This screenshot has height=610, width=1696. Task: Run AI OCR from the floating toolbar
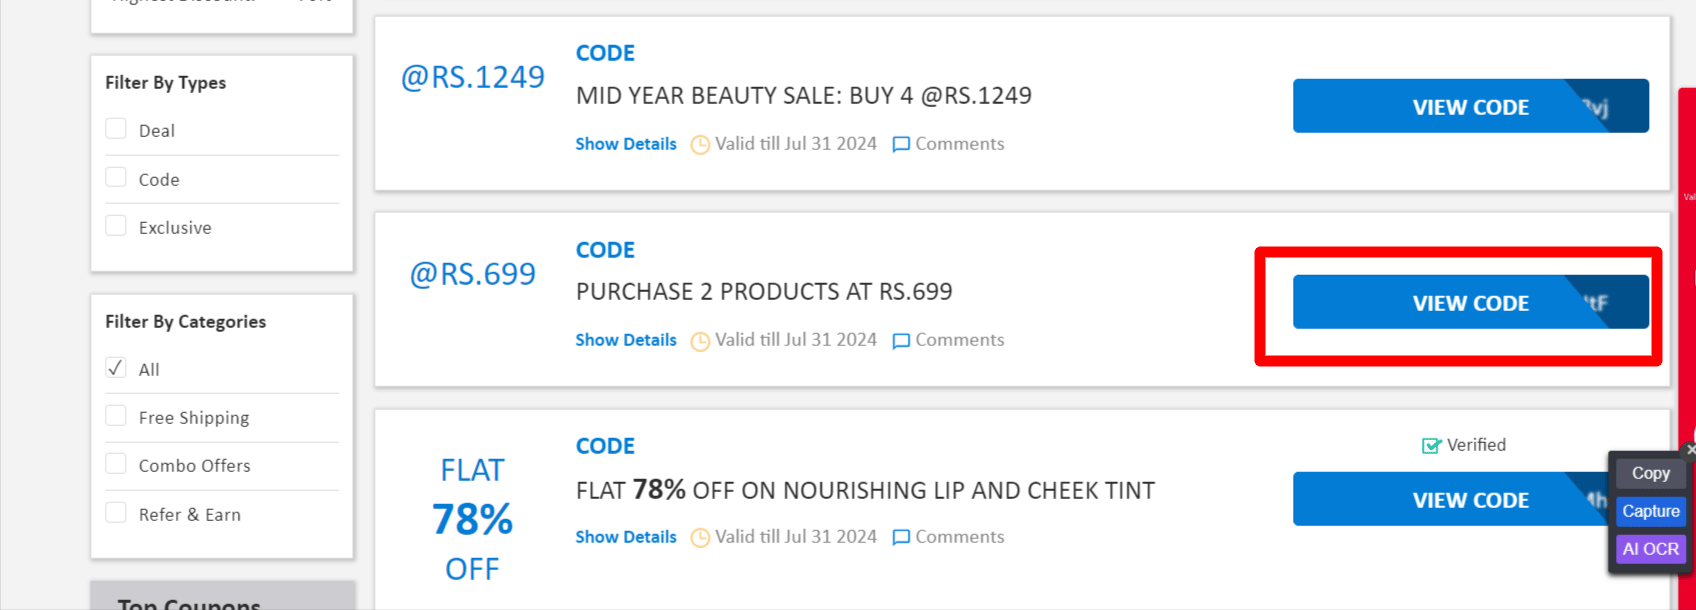click(1650, 549)
